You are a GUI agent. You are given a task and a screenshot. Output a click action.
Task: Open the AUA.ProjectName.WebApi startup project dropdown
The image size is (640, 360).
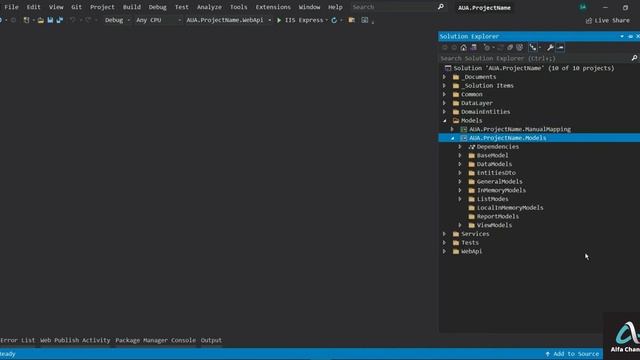point(228,20)
